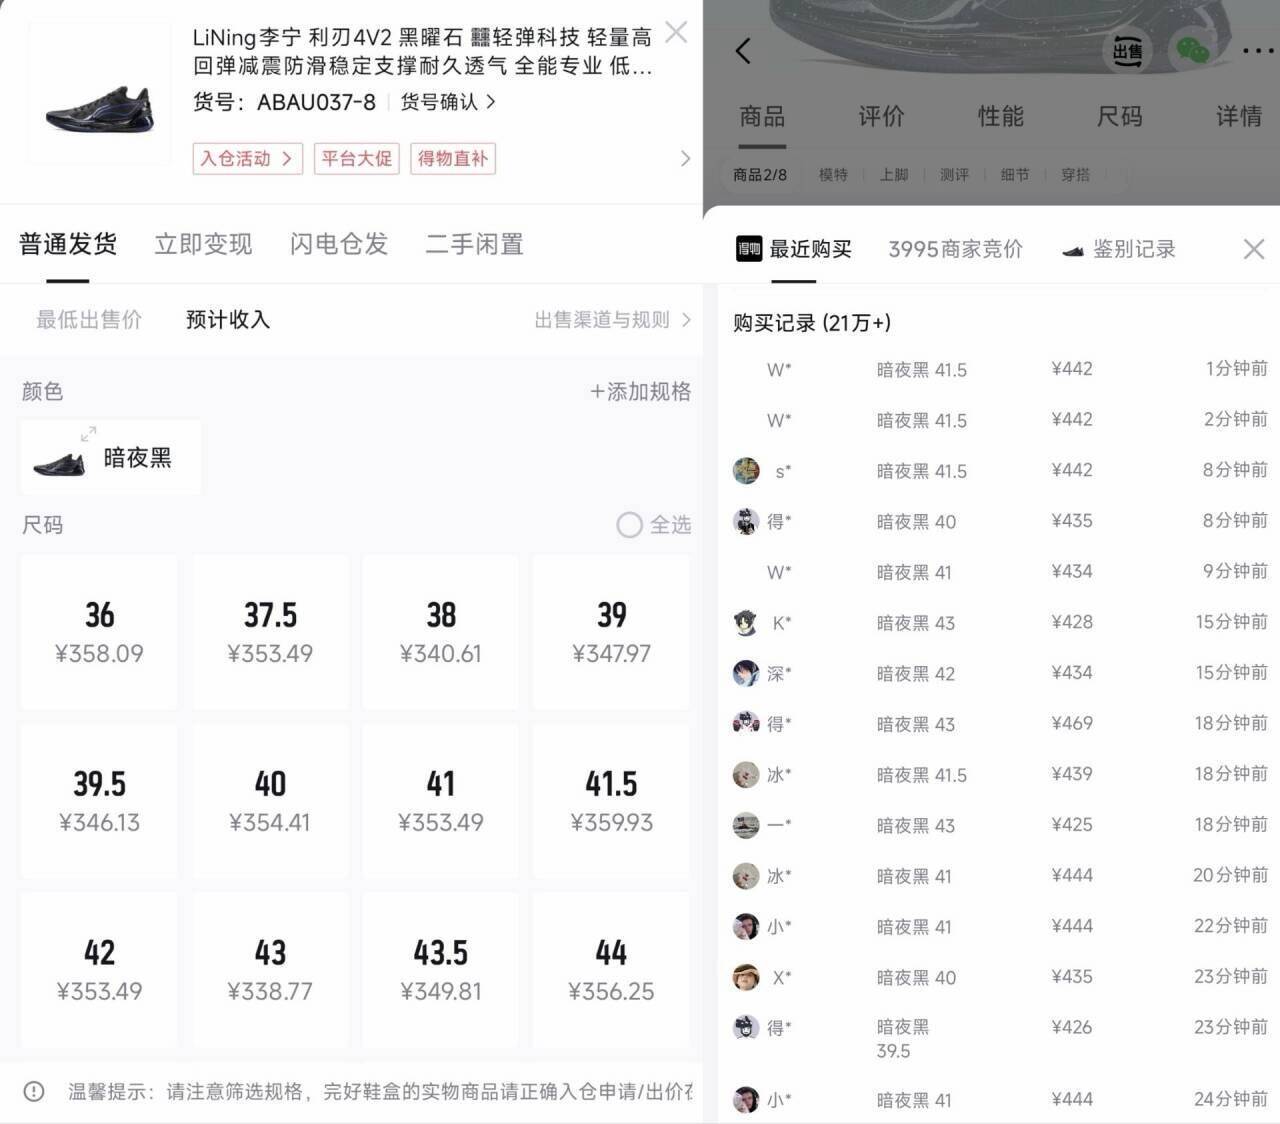Switch to the 尺码 top tab
1280x1124 pixels.
[1119, 117]
